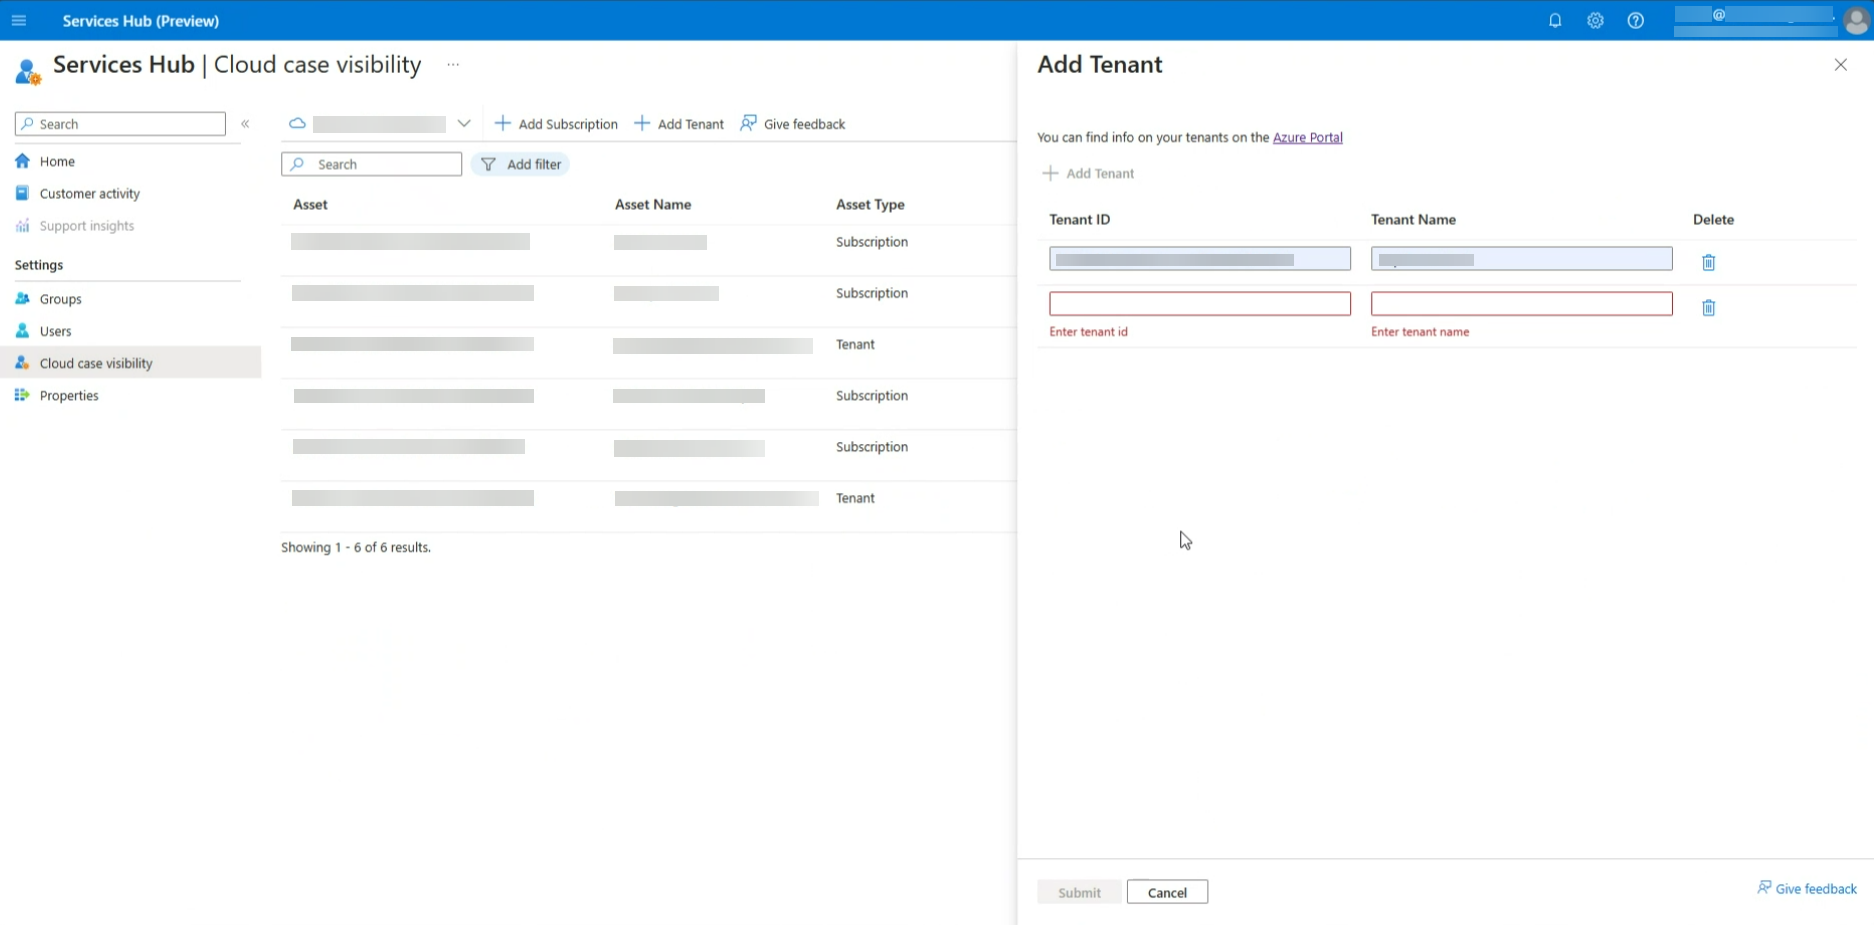Viewport: 1874px width, 925px height.
Task: Open the settings gear in the header
Action: pos(1595,20)
